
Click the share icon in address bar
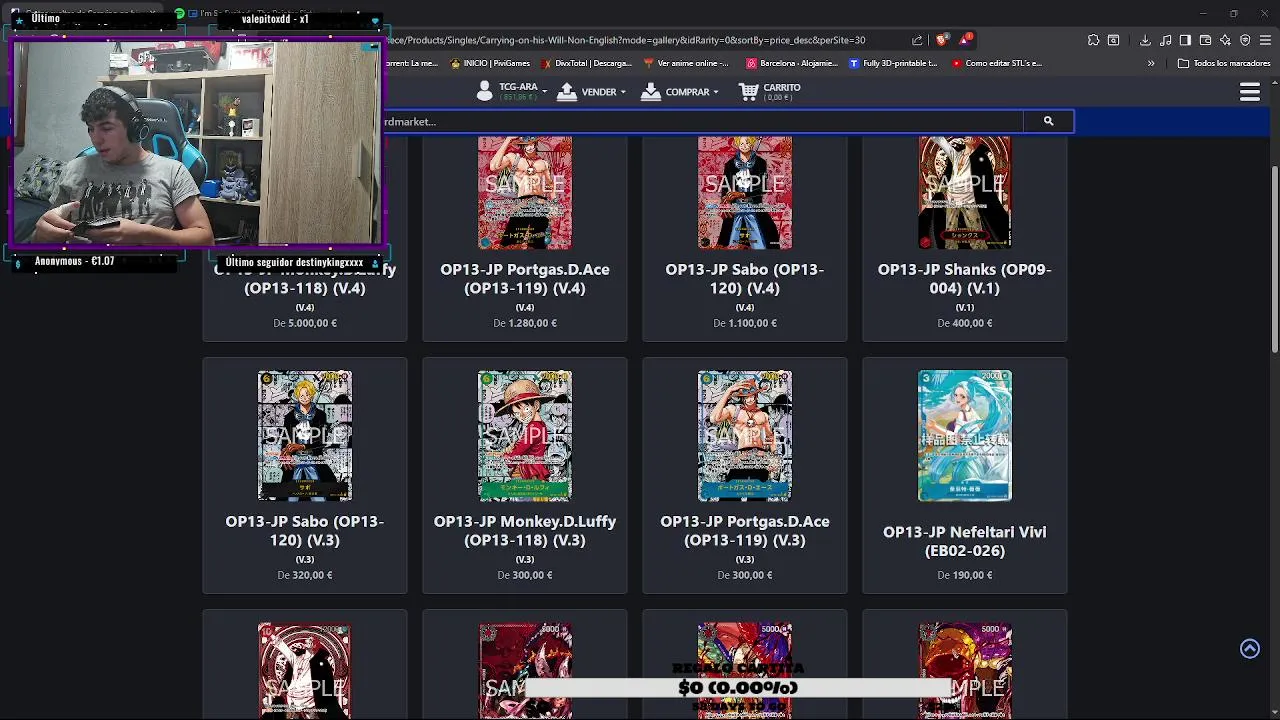(x=917, y=40)
